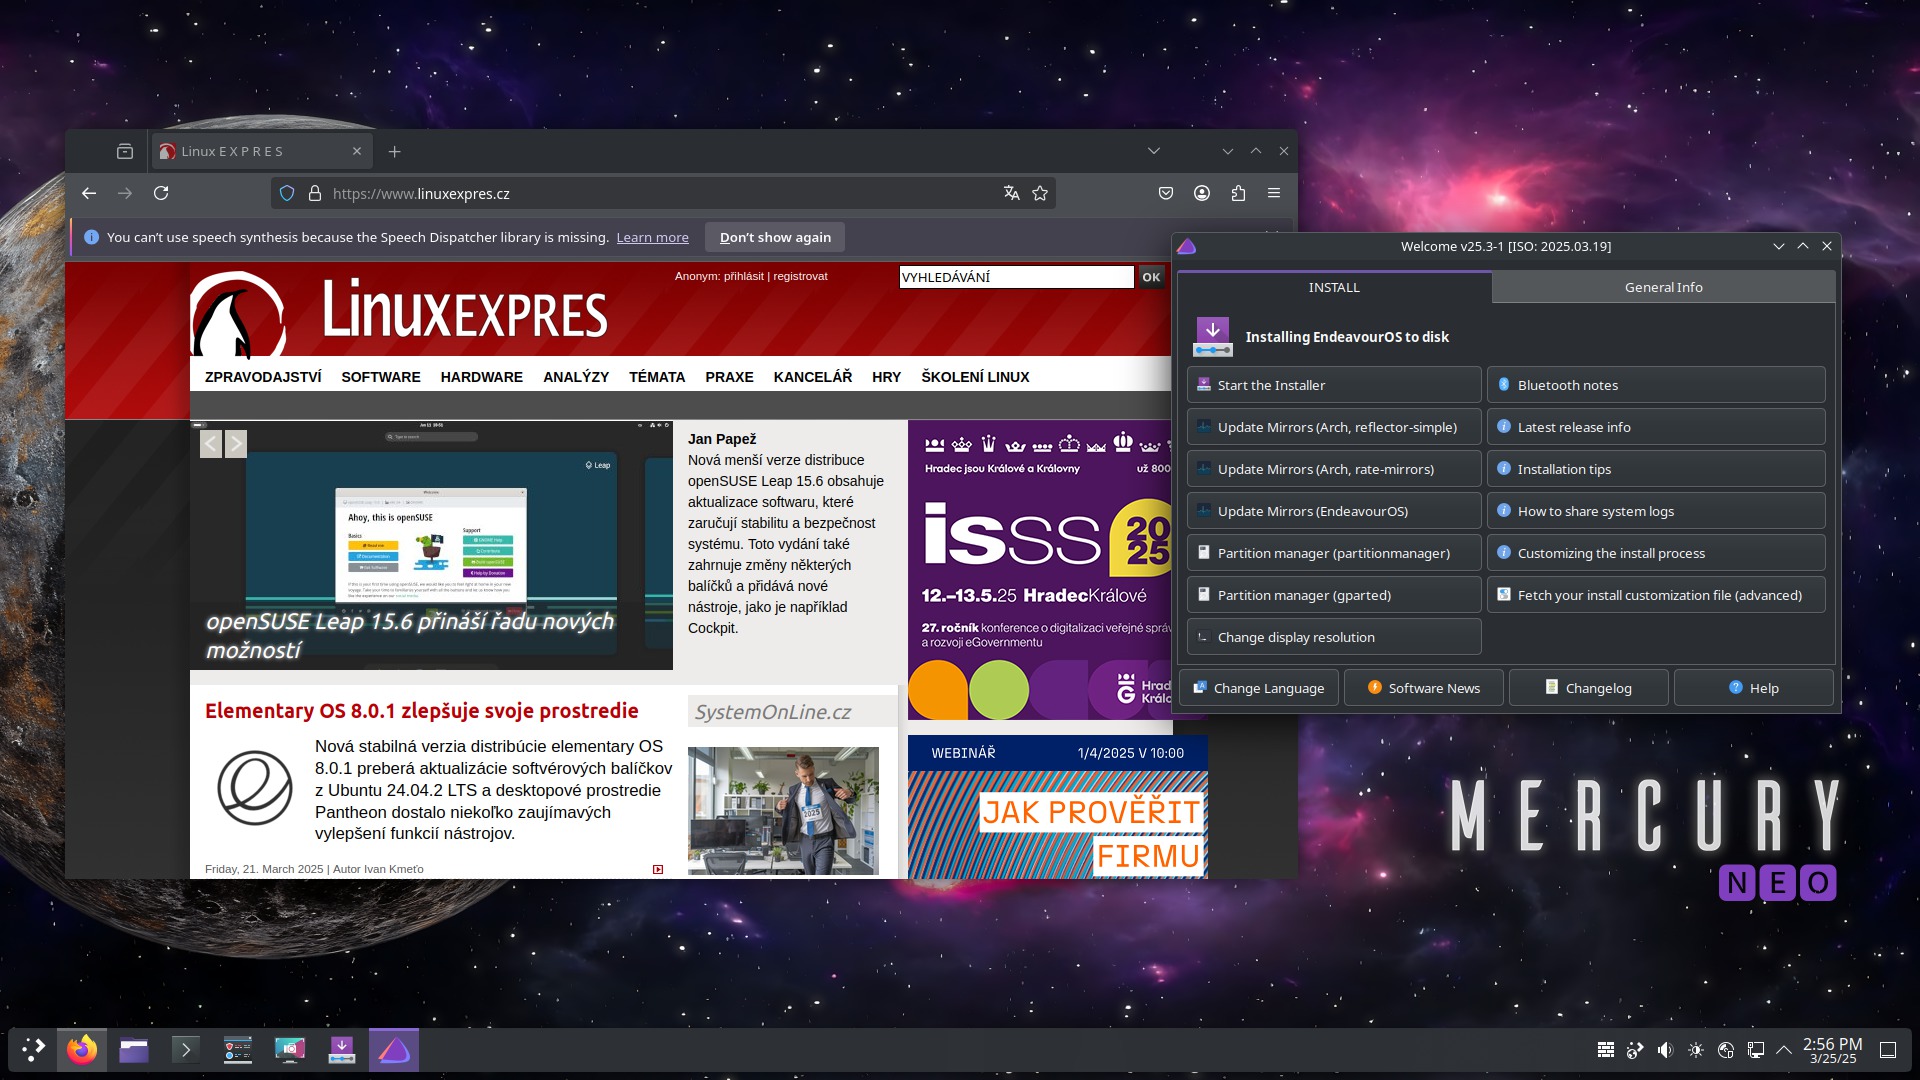Click Update Mirrors (EndeavourOS)
This screenshot has height=1080, width=1920.
click(x=1334, y=511)
